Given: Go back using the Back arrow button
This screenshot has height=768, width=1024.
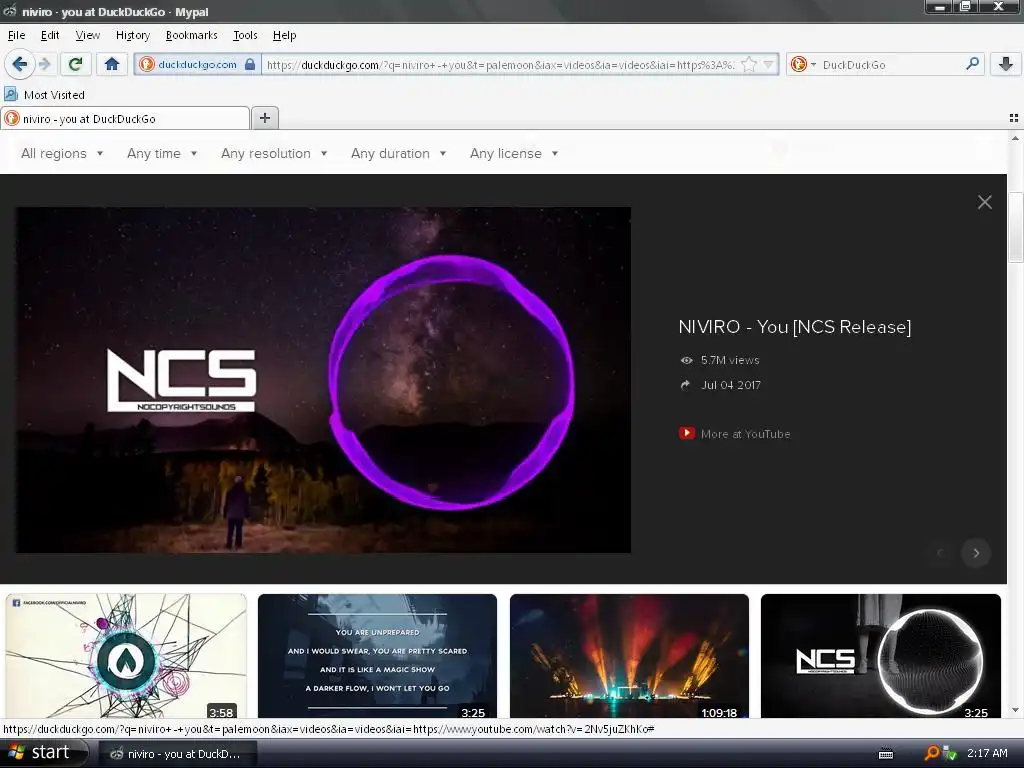Looking at the screenshot, I should pyautogui.click(x=19, y=64).
